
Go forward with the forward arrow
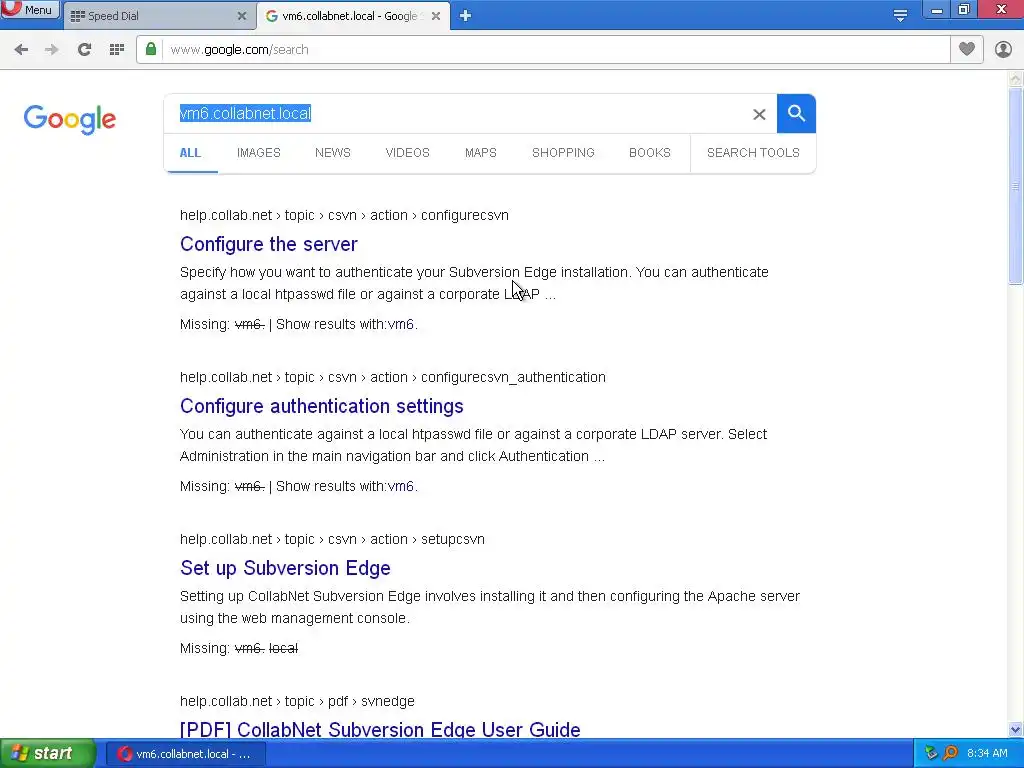pos(52,50)
